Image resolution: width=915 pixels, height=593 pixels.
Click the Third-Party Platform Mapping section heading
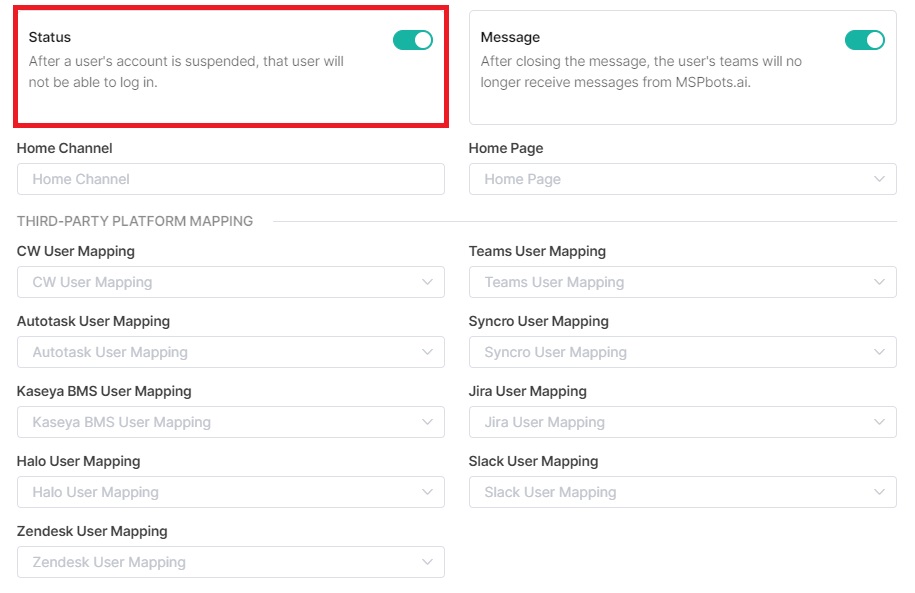click(x=135, y=221)
